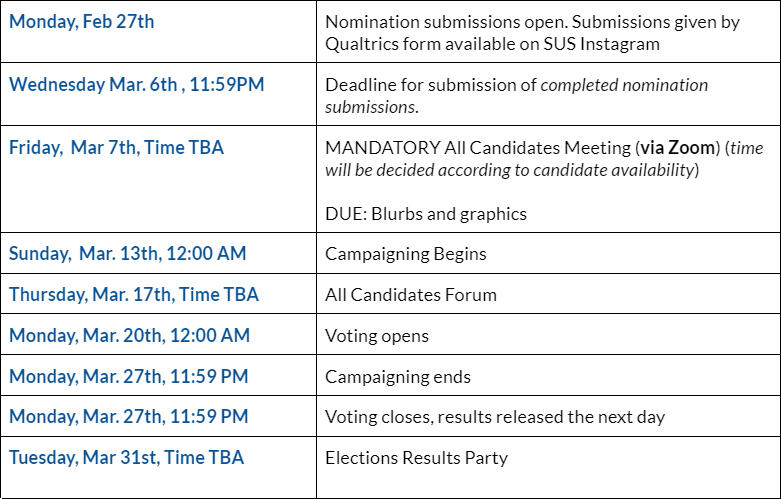Select the completed nomination submissions deadline text
Screen dimensions: 781x499
click(516, 95)
